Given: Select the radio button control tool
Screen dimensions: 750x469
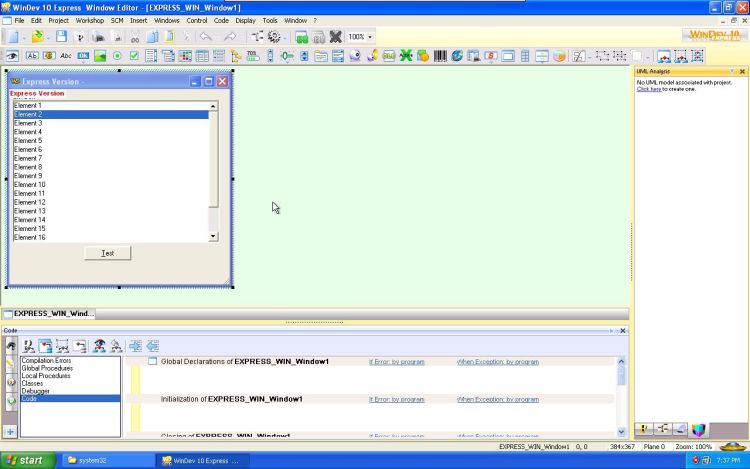Looking at the screenshot, I should [117, 56].
